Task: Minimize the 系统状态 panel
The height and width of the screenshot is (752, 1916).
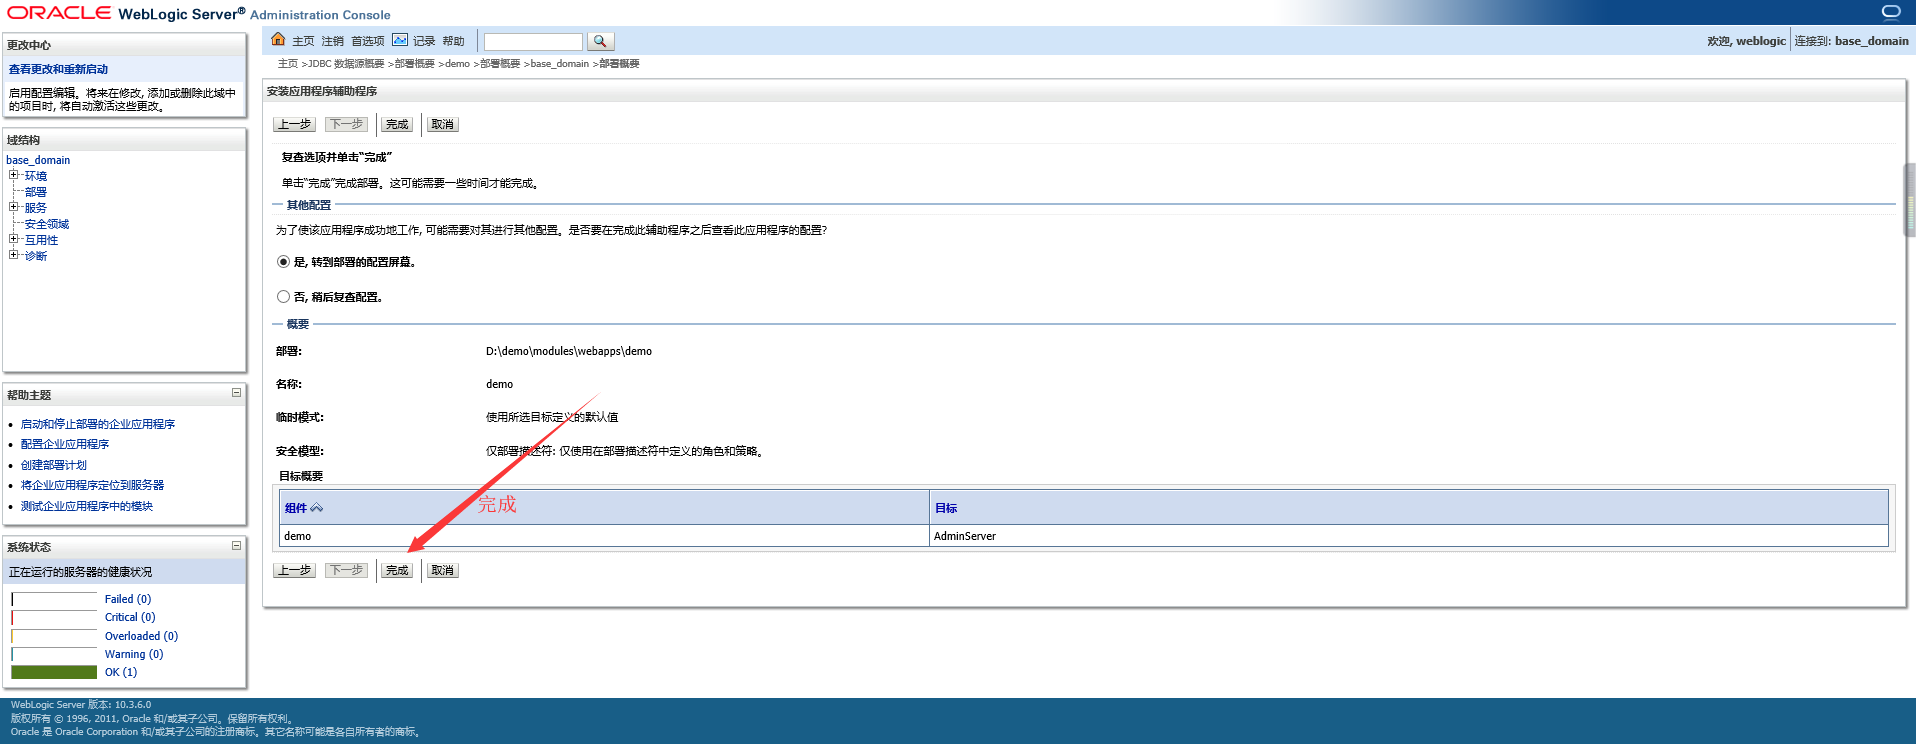Action: tap(236, 545)
